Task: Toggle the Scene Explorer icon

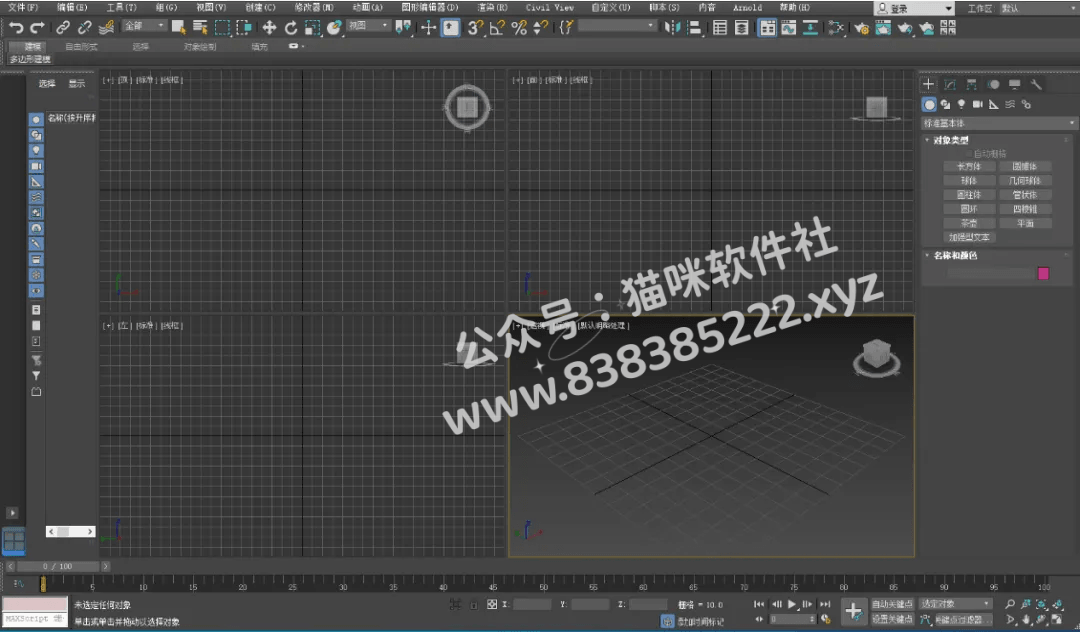Action: click(720, 28)
